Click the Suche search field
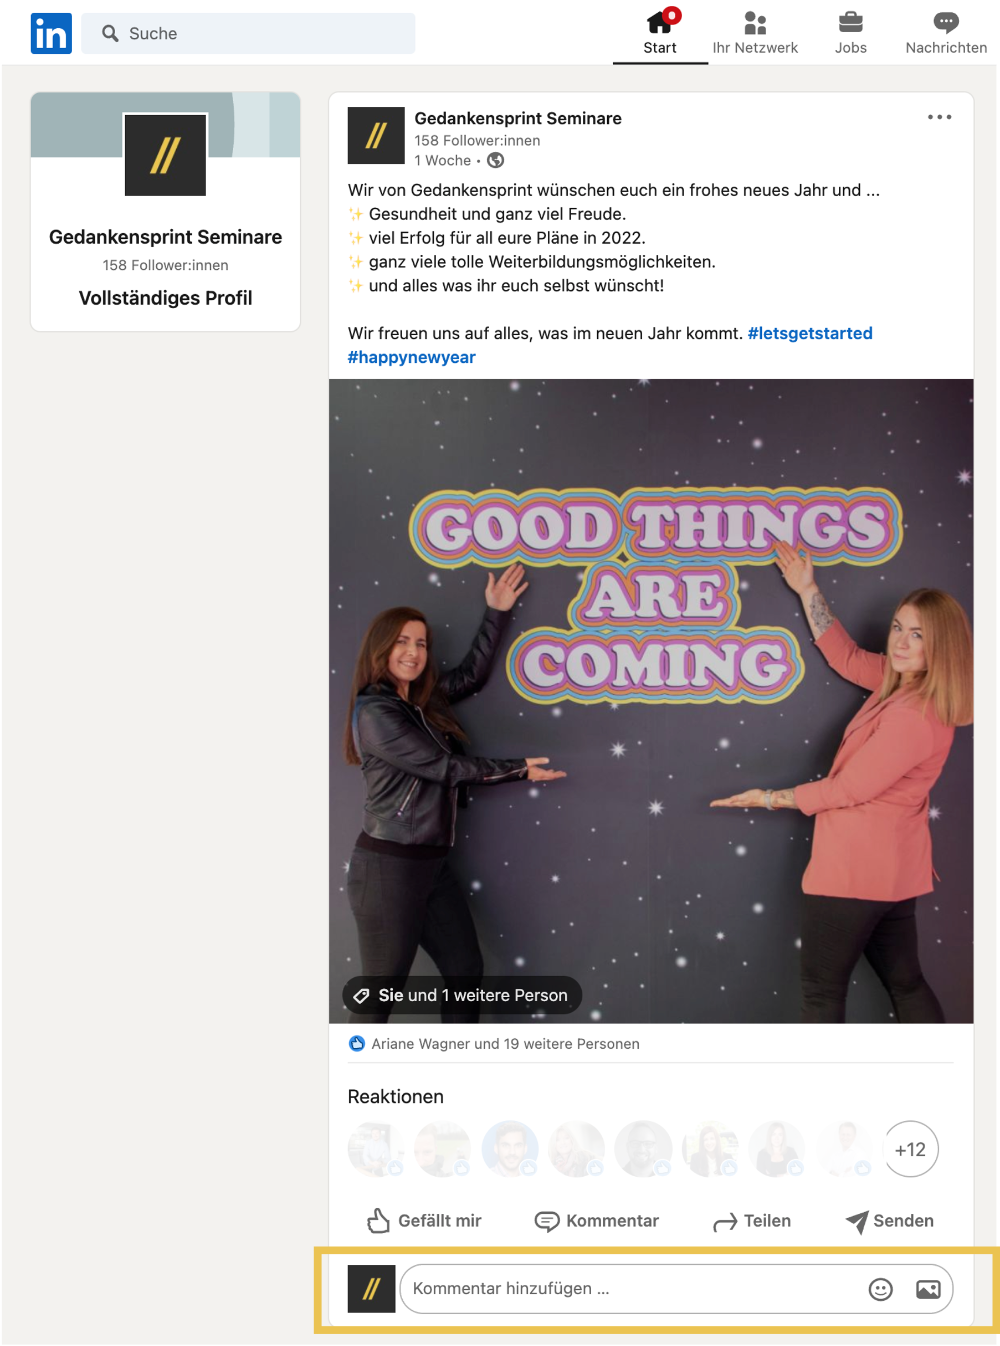Screen dimensions: 1000x1346 (249, 33)
